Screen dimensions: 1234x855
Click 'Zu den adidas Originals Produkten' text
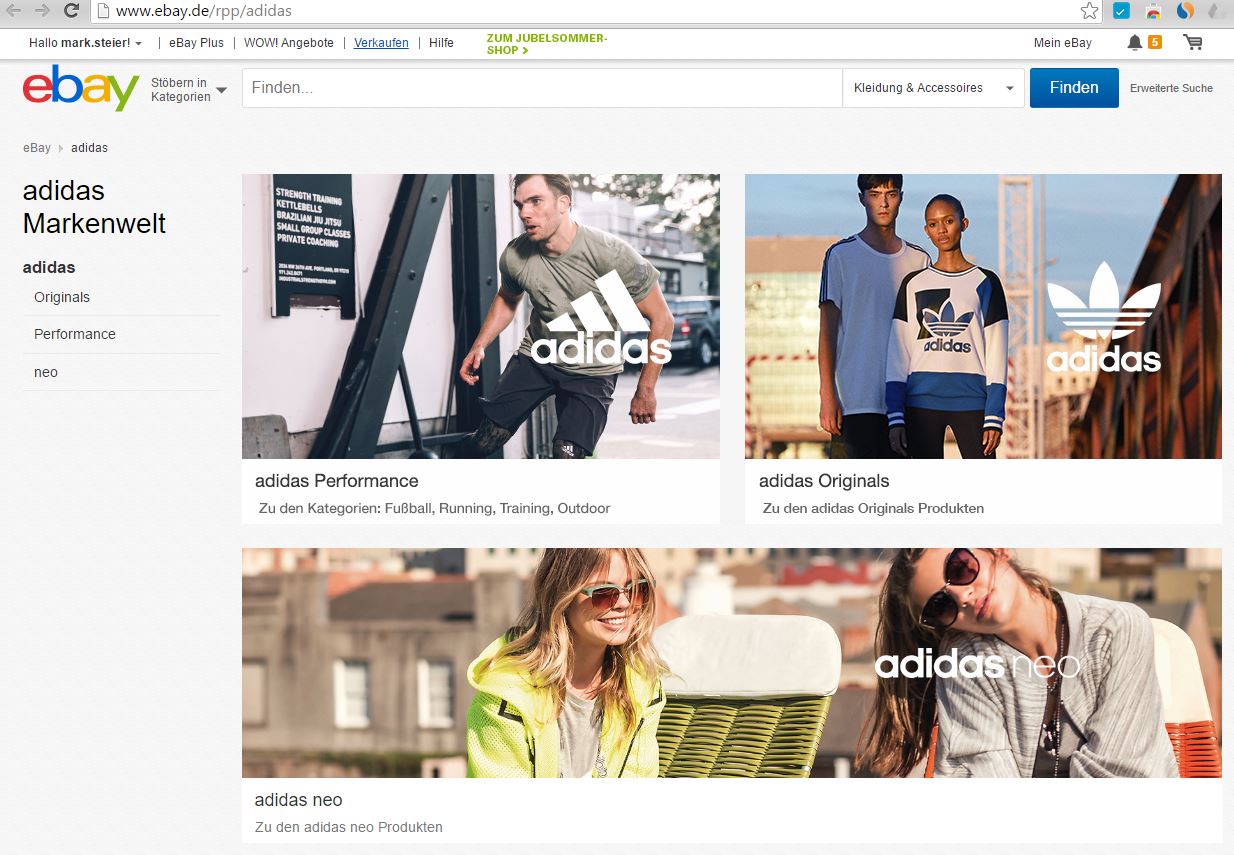(873, 508)
